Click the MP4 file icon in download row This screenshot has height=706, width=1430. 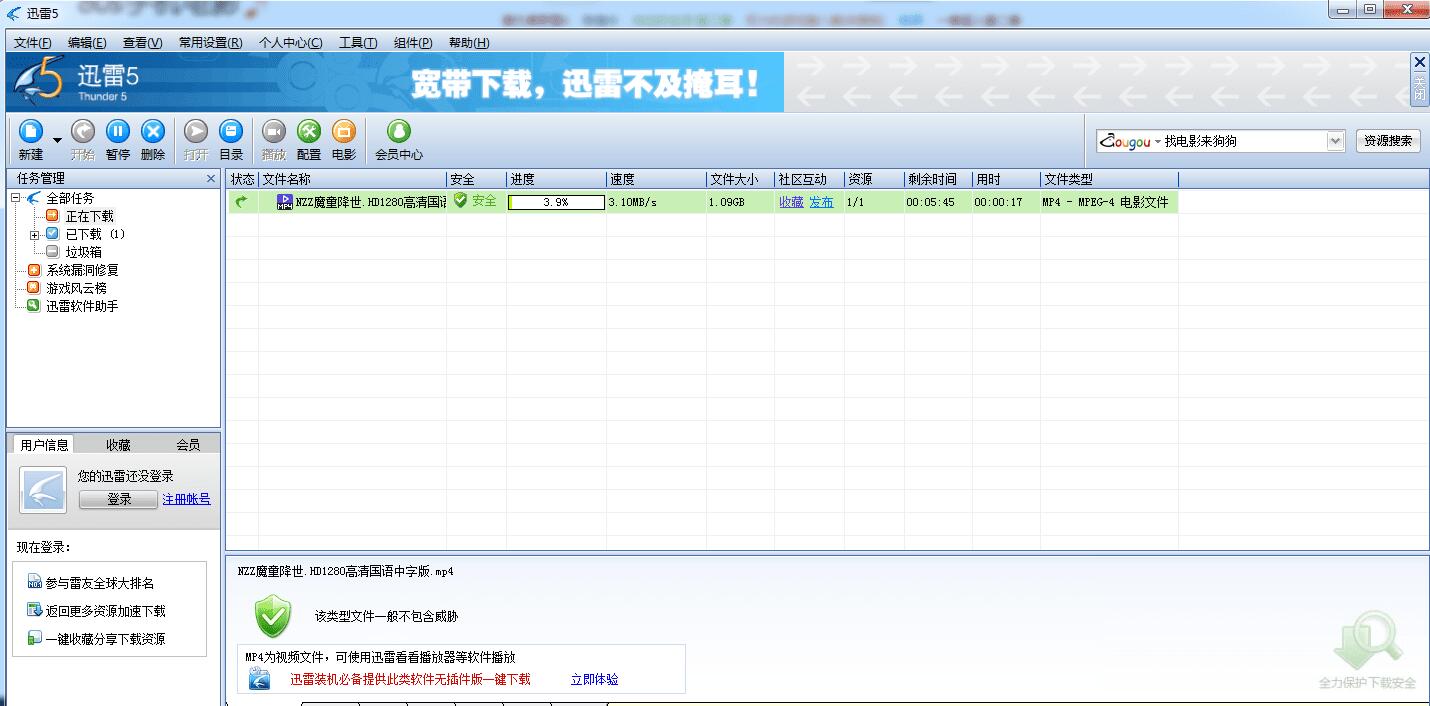pyautogui.click(x=285, y=202)
